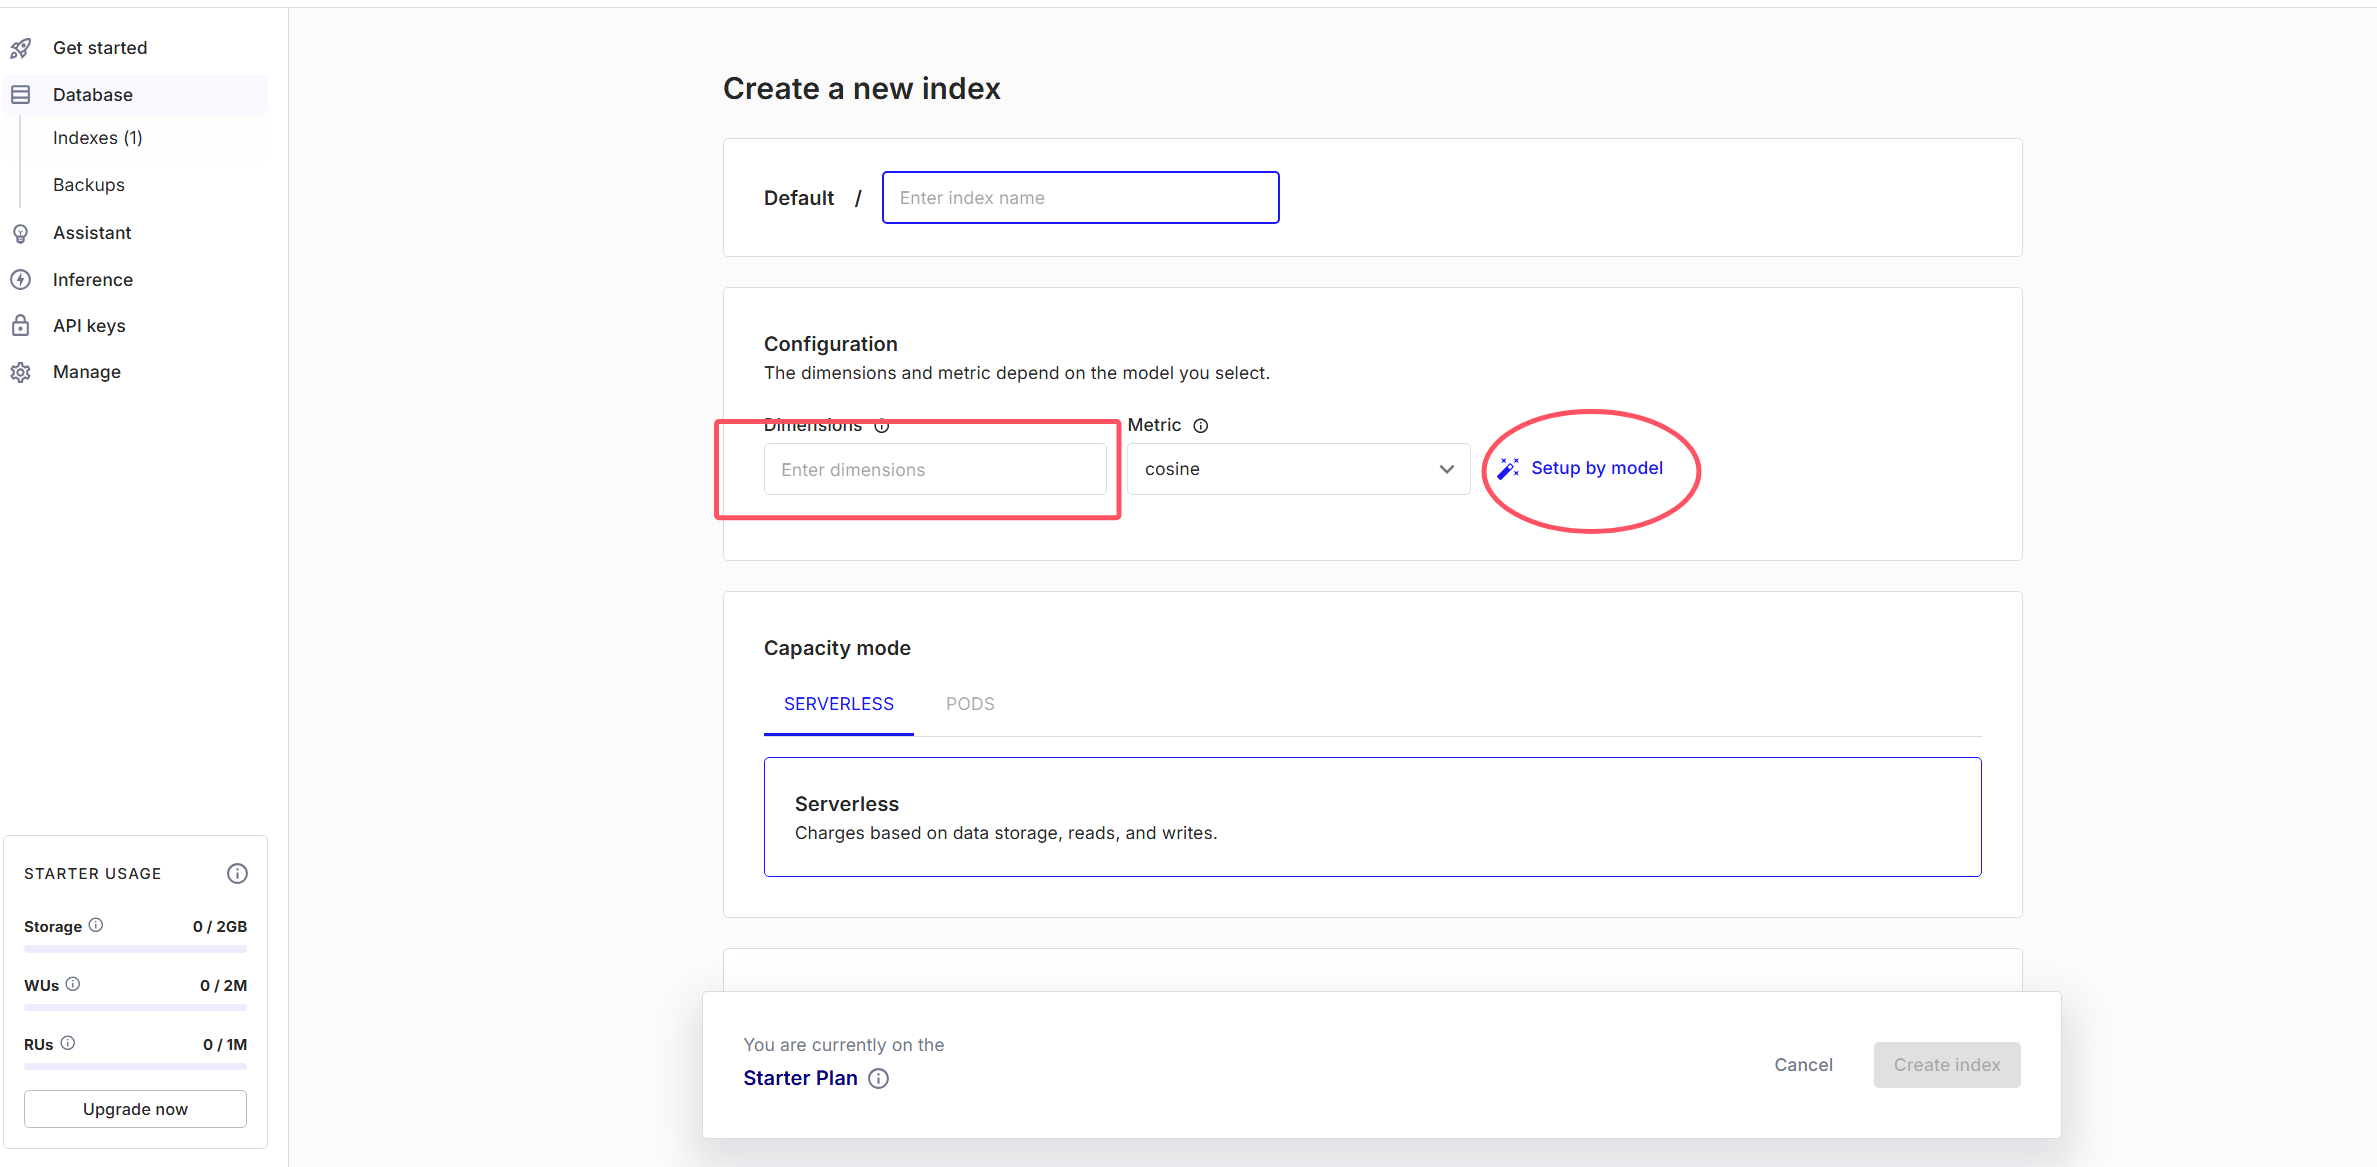Click the info icon beside Storage
2377x1167 pixels.
(96, 925)
